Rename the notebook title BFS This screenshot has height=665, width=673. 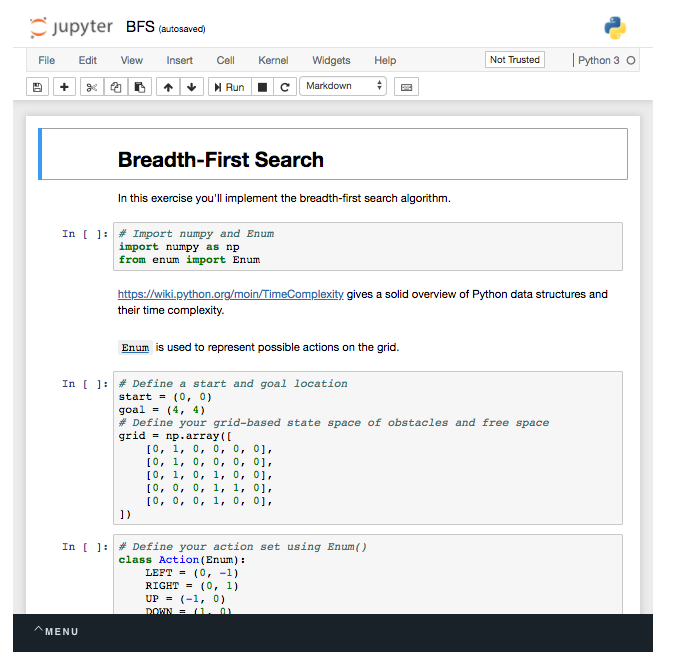(x=140, y=27)
